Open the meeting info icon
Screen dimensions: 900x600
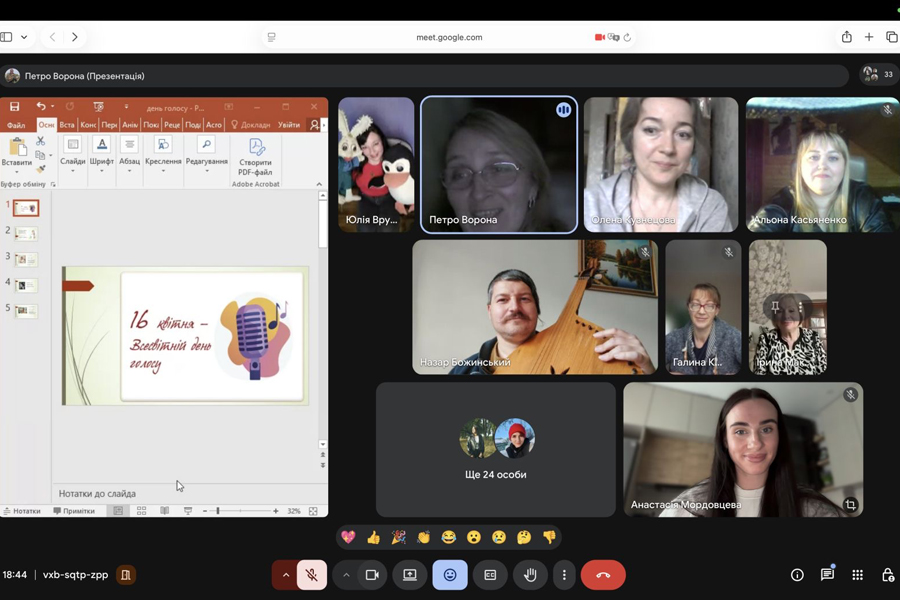tap(797, 575)
